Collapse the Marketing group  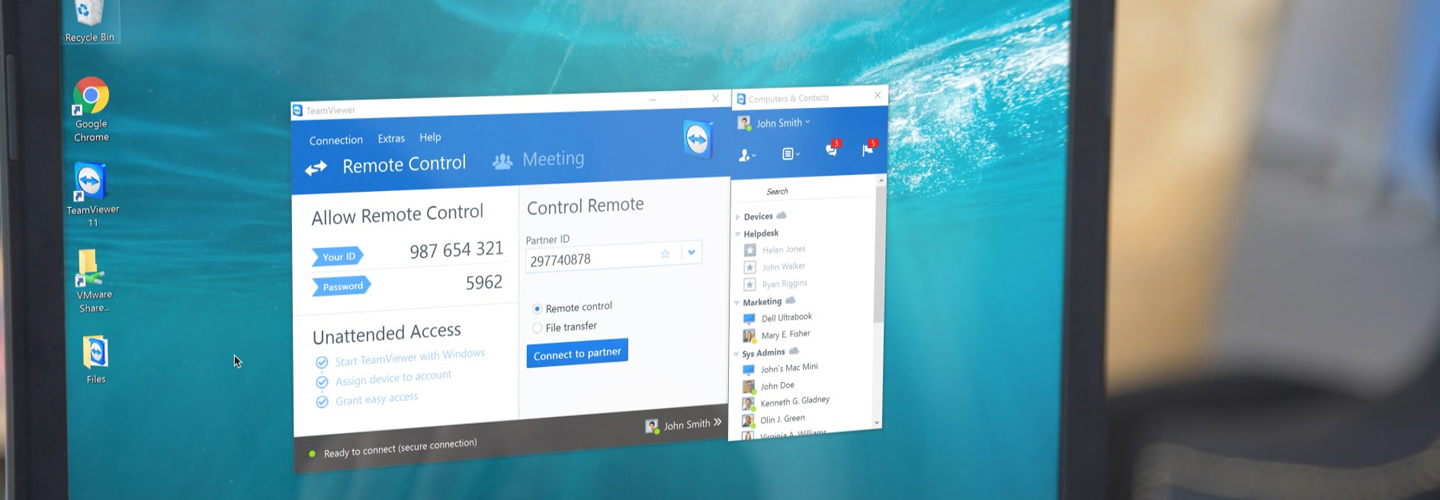click(738, 302)
